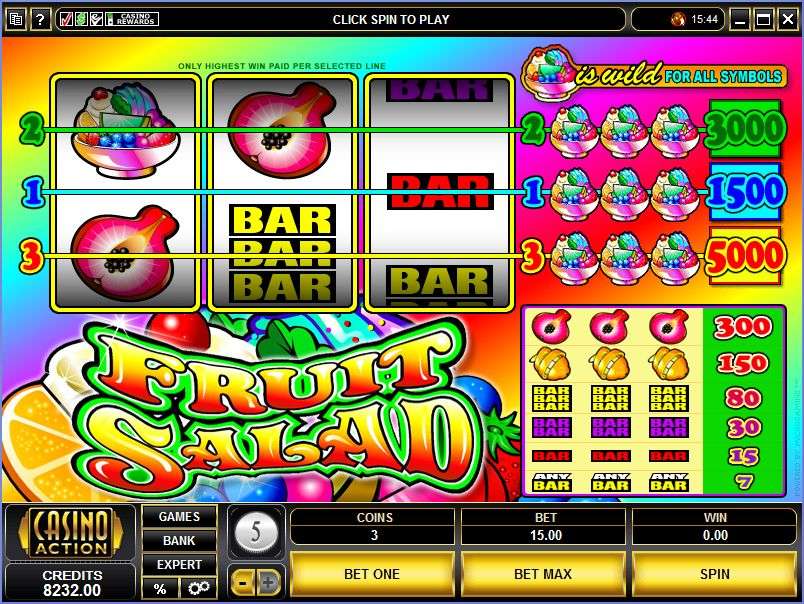Click the percent statistics icon
The image size is (804, 604).
pyautogui.click(x=160, y=588)
